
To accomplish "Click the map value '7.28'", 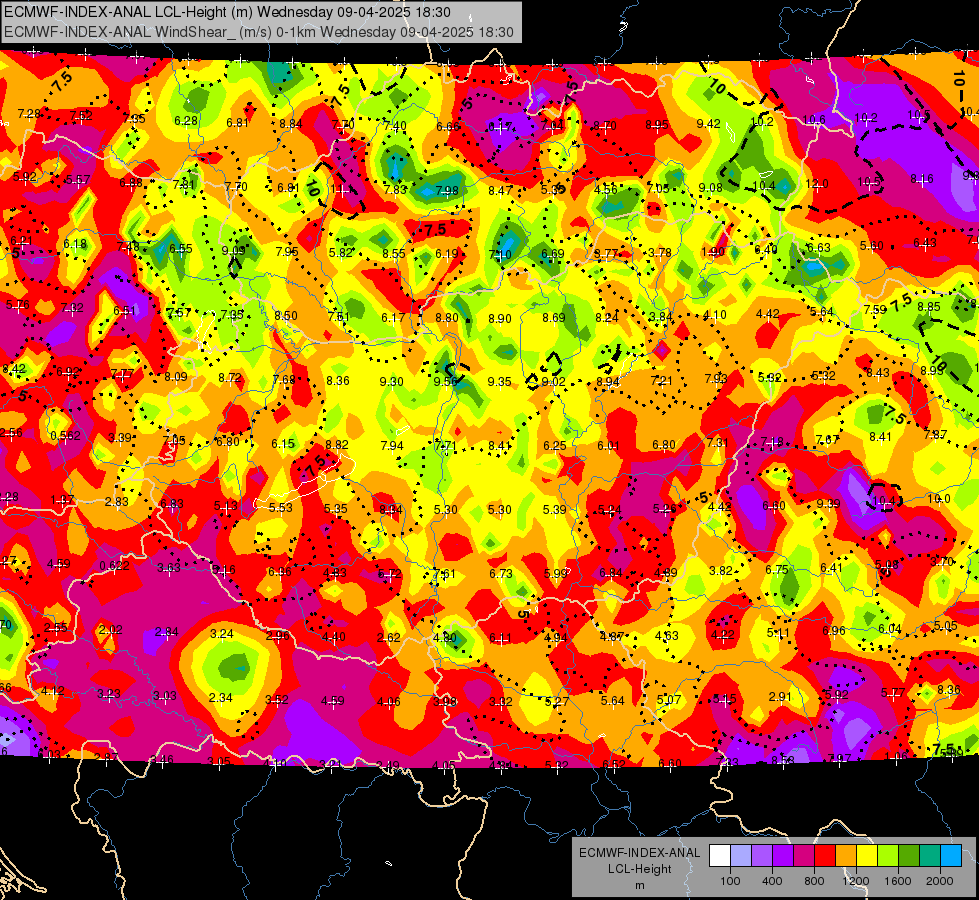I will [29, 114].
